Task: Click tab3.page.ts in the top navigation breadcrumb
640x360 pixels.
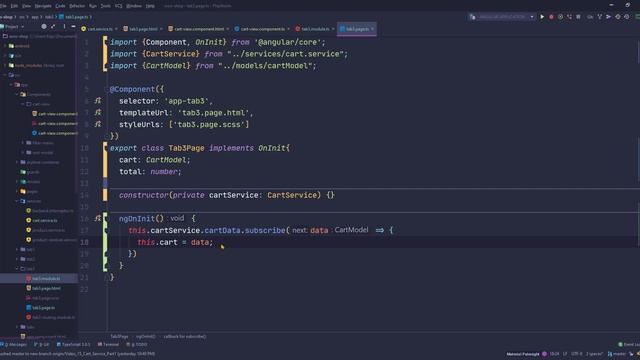Action: 74,17
